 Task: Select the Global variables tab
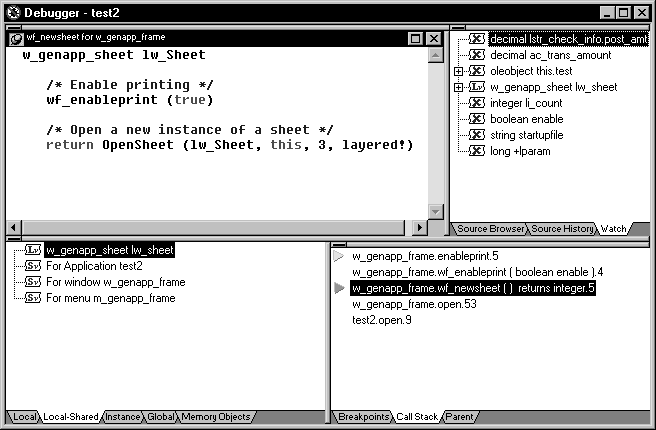click(161, 417)
